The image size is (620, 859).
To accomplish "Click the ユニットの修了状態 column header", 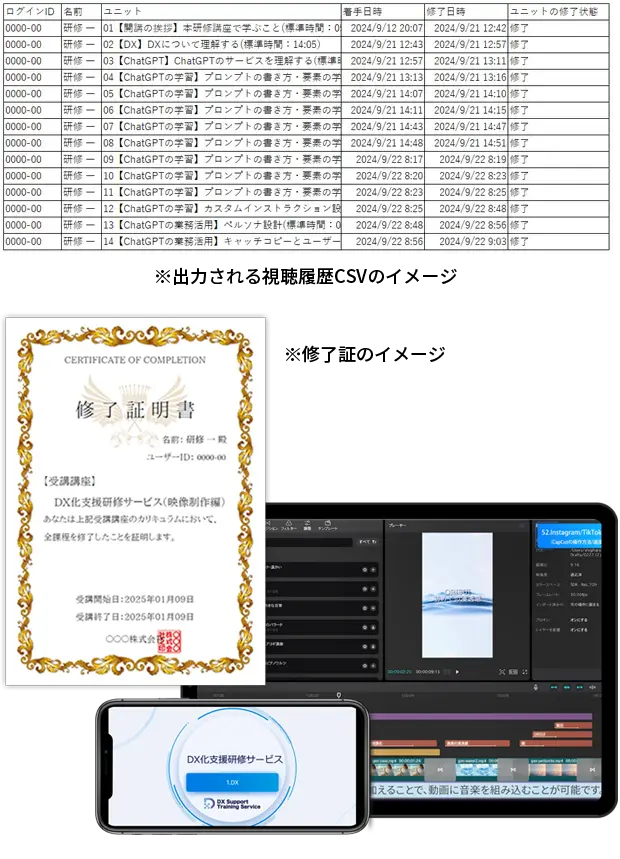I will click(554, 10).
